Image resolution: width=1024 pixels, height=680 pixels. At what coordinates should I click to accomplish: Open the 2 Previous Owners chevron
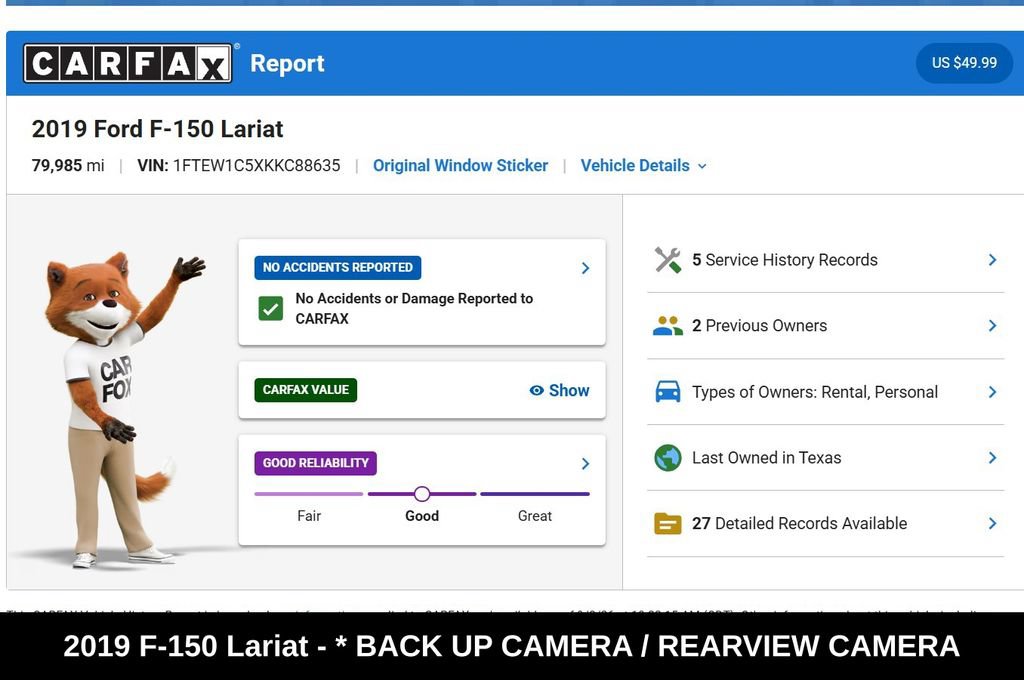pyautogui.click(x=992, y=325)
